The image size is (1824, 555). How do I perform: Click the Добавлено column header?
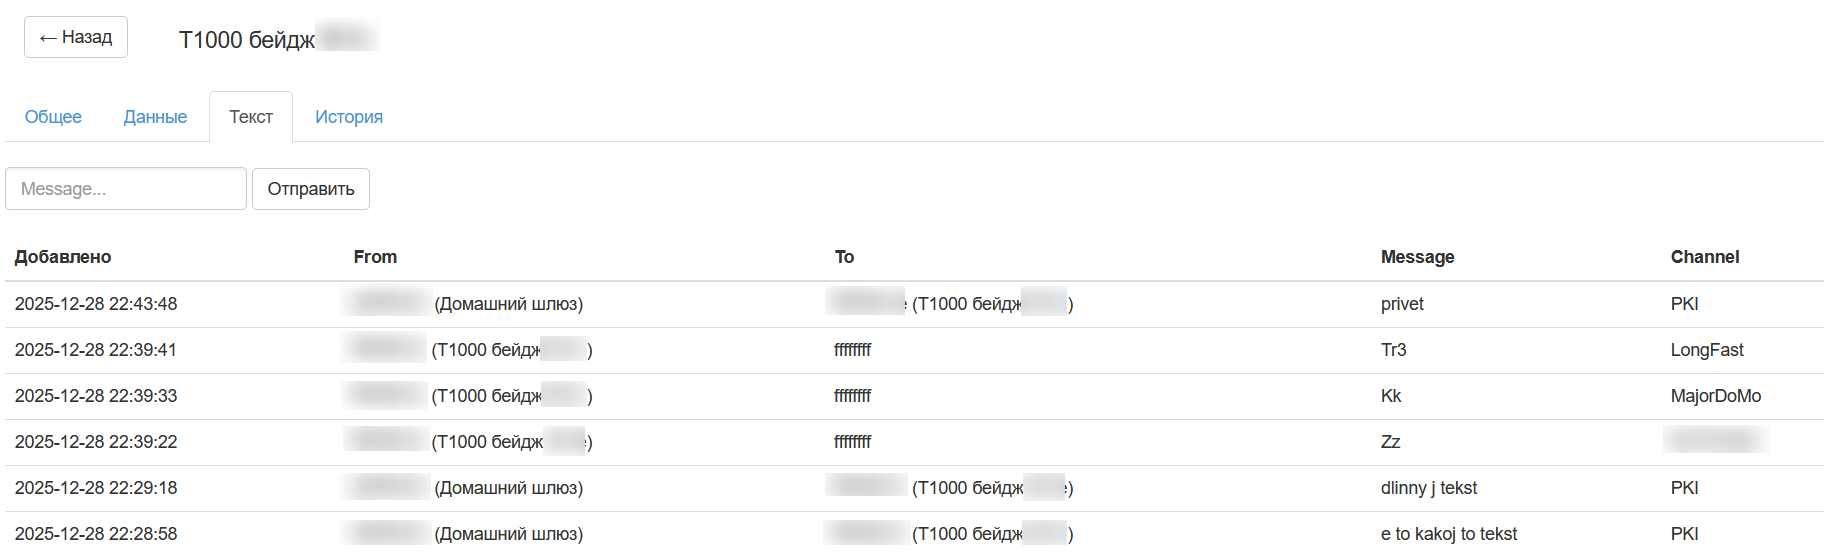(x=63, y=257)
